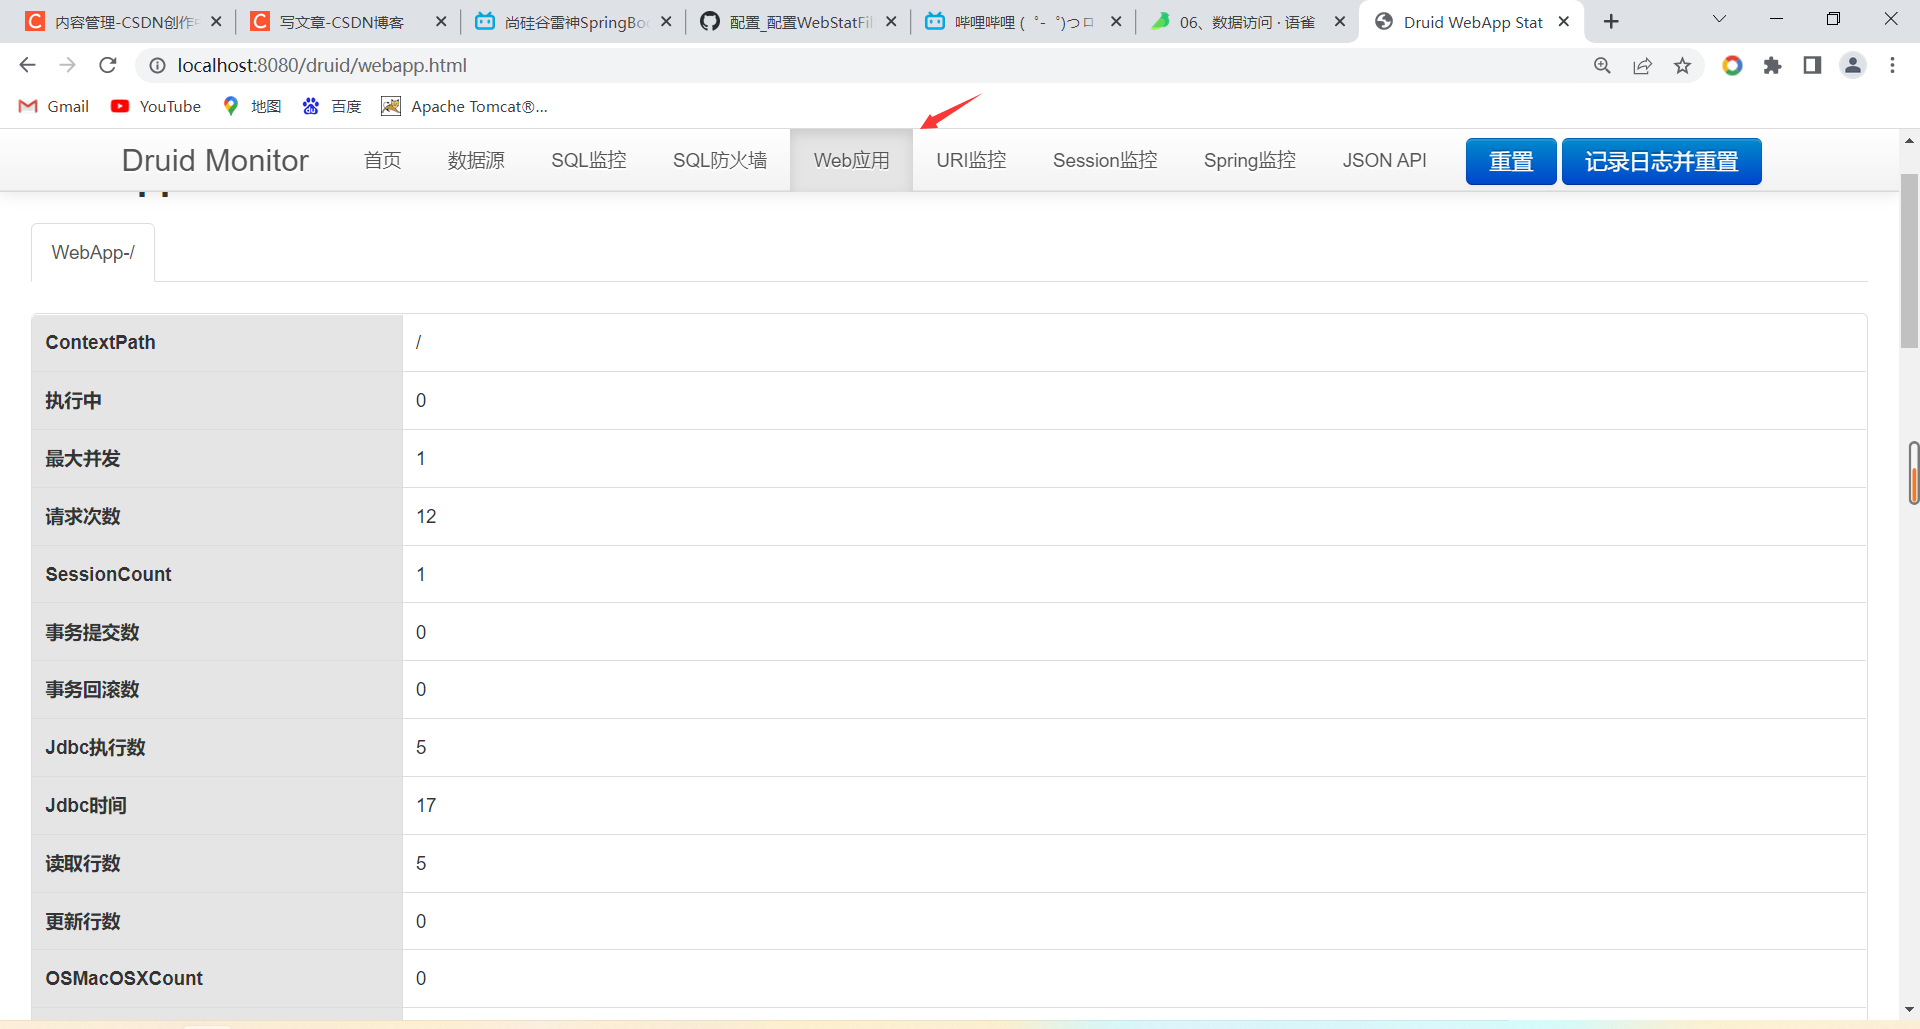1920x1029 pixels.
Task: Open the Spring监控 navigation item
Action: tap(1250, 160)
